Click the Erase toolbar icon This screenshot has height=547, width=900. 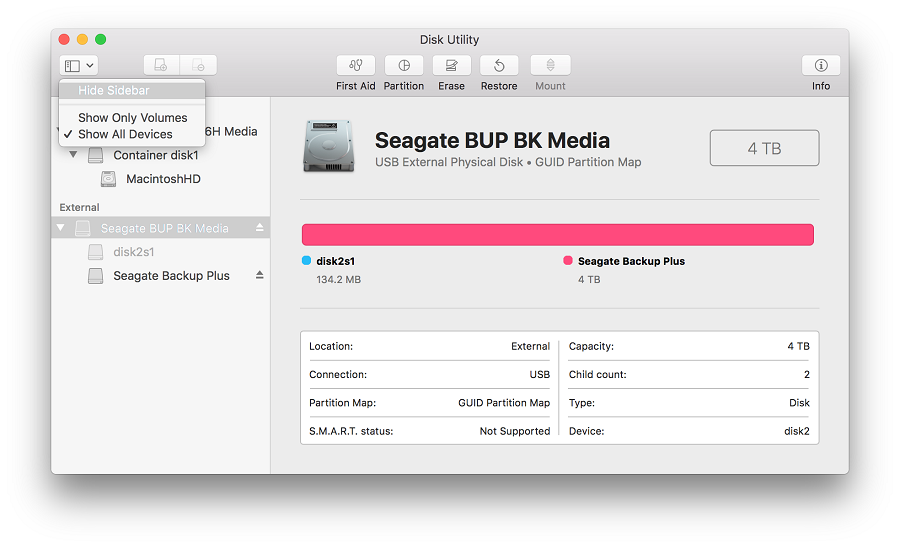(x=451, y=65)
